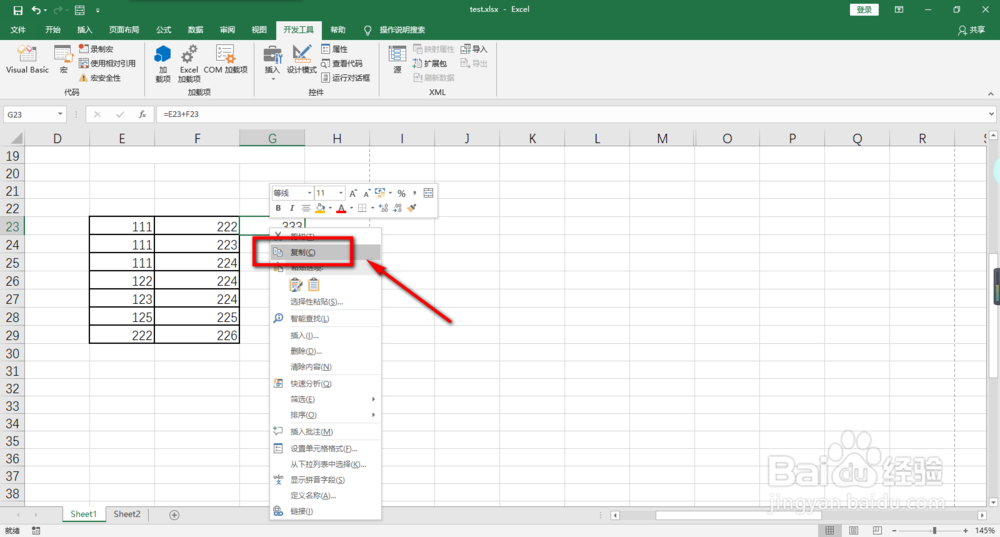The width and height of the screenshot is (1000, 537).
Task: Open 宏安全性 (Macro Security) settings
Action: (100, 78)
